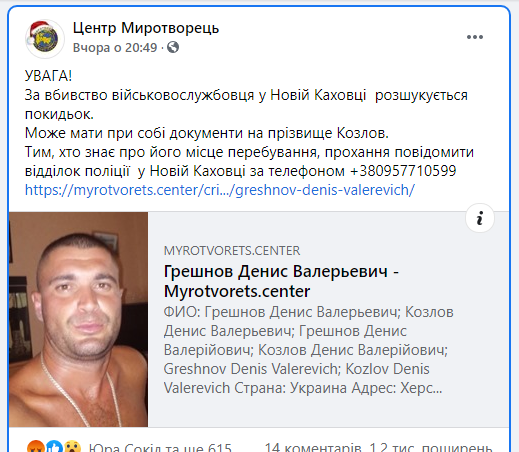519x452 pixels.
Task: Click the like reaction icon
Action: click(x=54, y=446)
